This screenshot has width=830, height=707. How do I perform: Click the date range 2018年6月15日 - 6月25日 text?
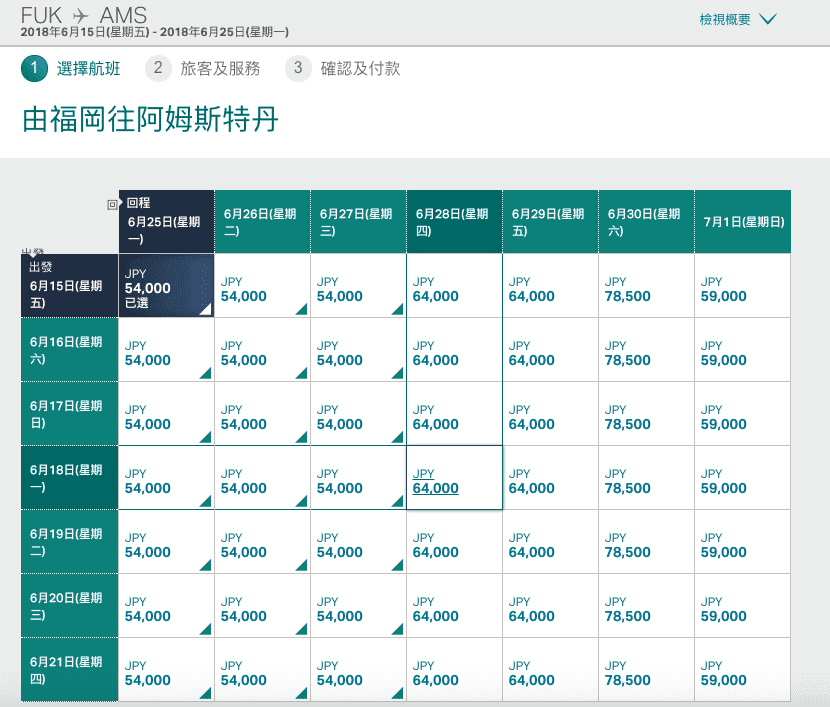(155, 32)
